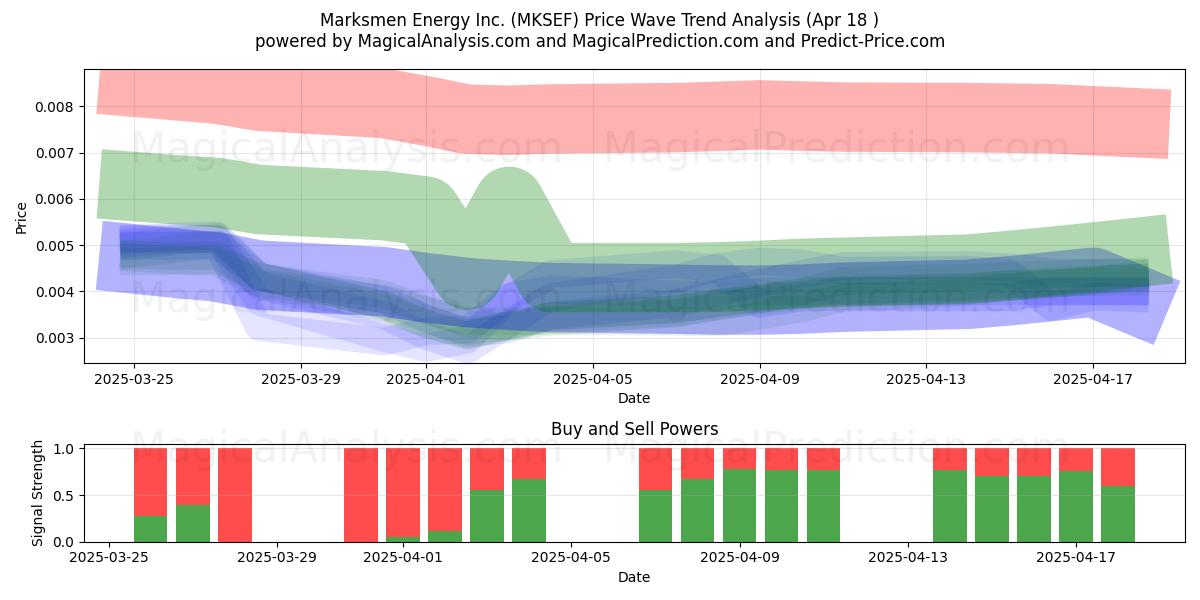Click 2025-03-25 tick on price chart axis
Viewport: 1200px width, 600px height.
(135, 379)
